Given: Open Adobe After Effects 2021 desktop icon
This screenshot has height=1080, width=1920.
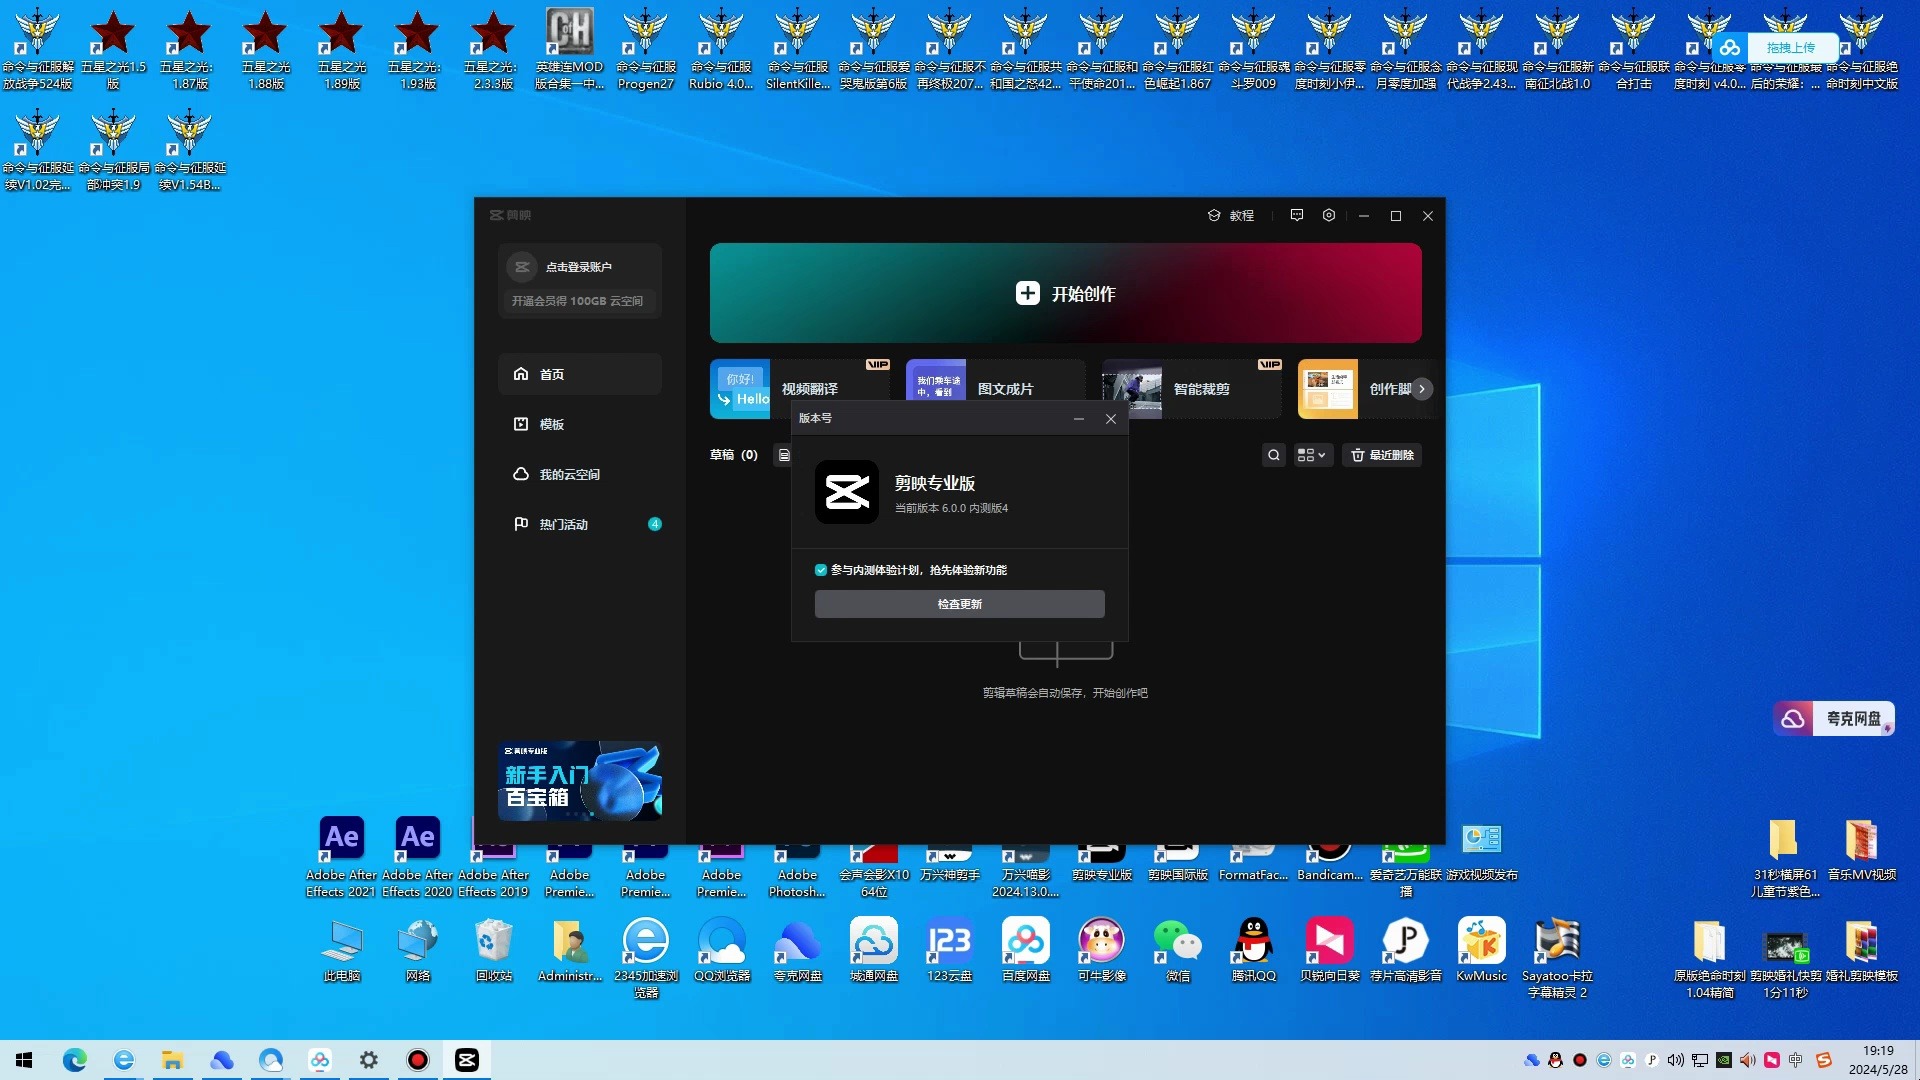Looking at the screenshot, I should point(341,857).
